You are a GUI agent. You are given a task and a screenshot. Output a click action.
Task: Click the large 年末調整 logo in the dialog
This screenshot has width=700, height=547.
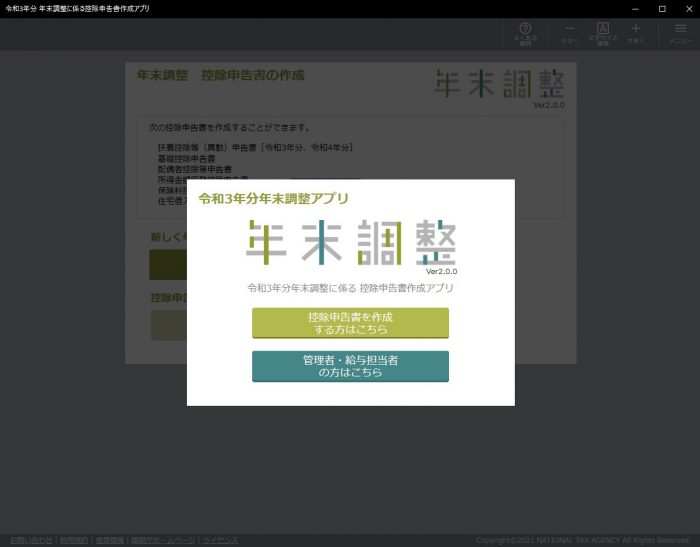351,242
